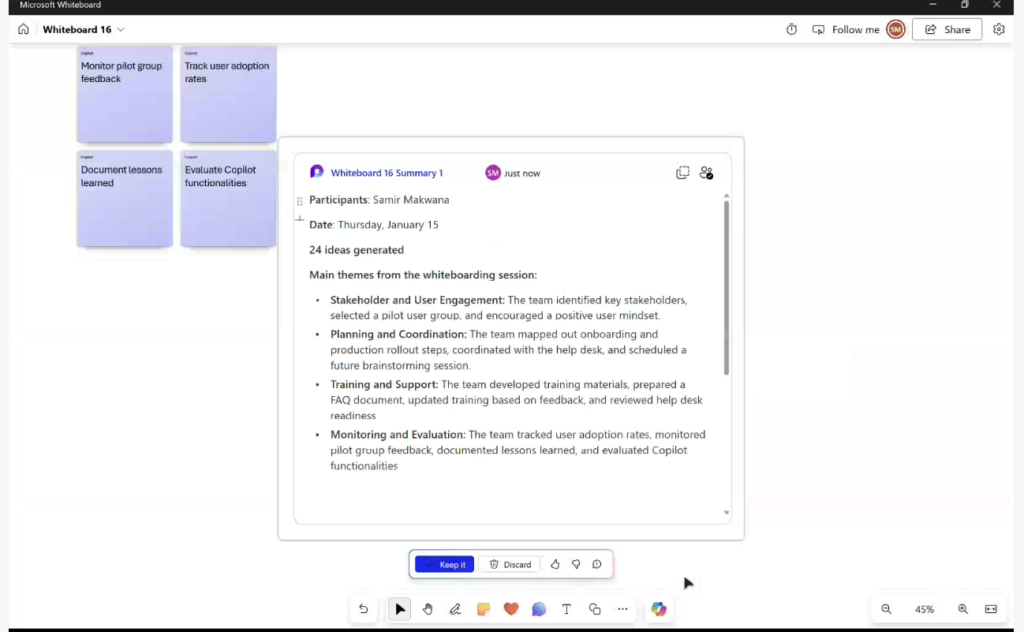The width and height of the screenshot is (1024, 632).
Task: Open the comment bubble tool
Action: (x=539, y=609)
